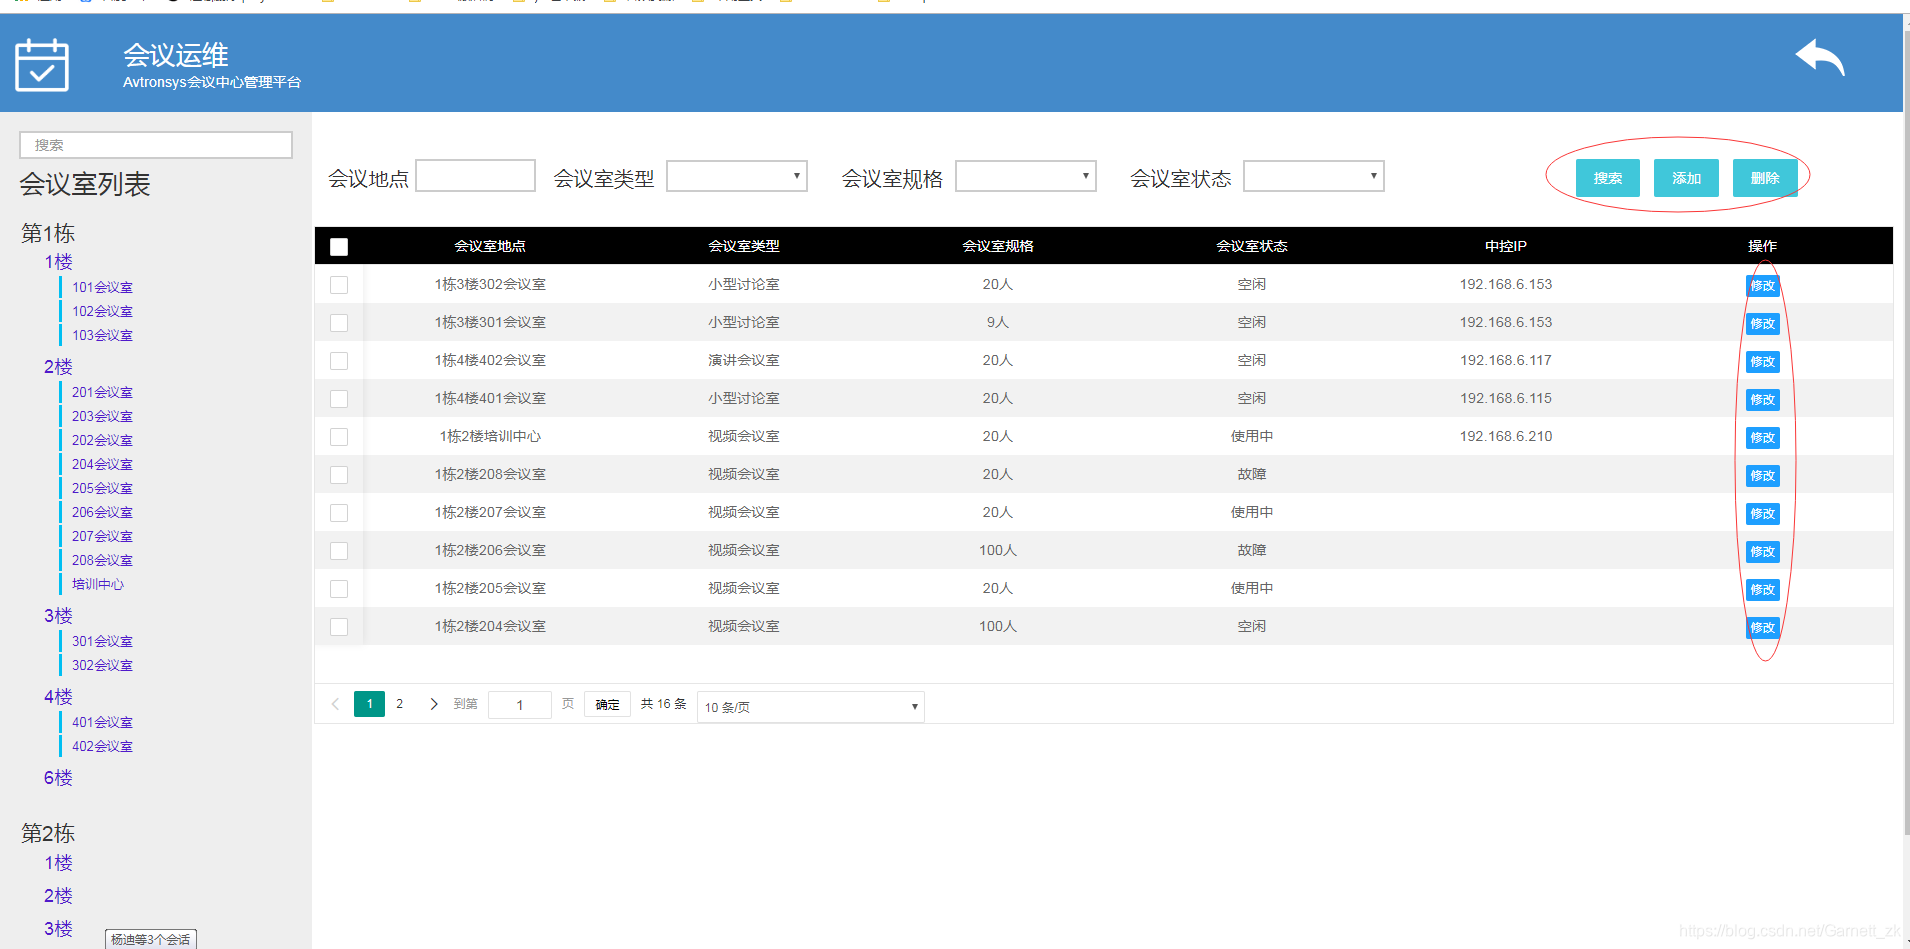Click the calendar check logo icon
The height and width of the screenshot is (949, 1910).
tap(42, 64)
